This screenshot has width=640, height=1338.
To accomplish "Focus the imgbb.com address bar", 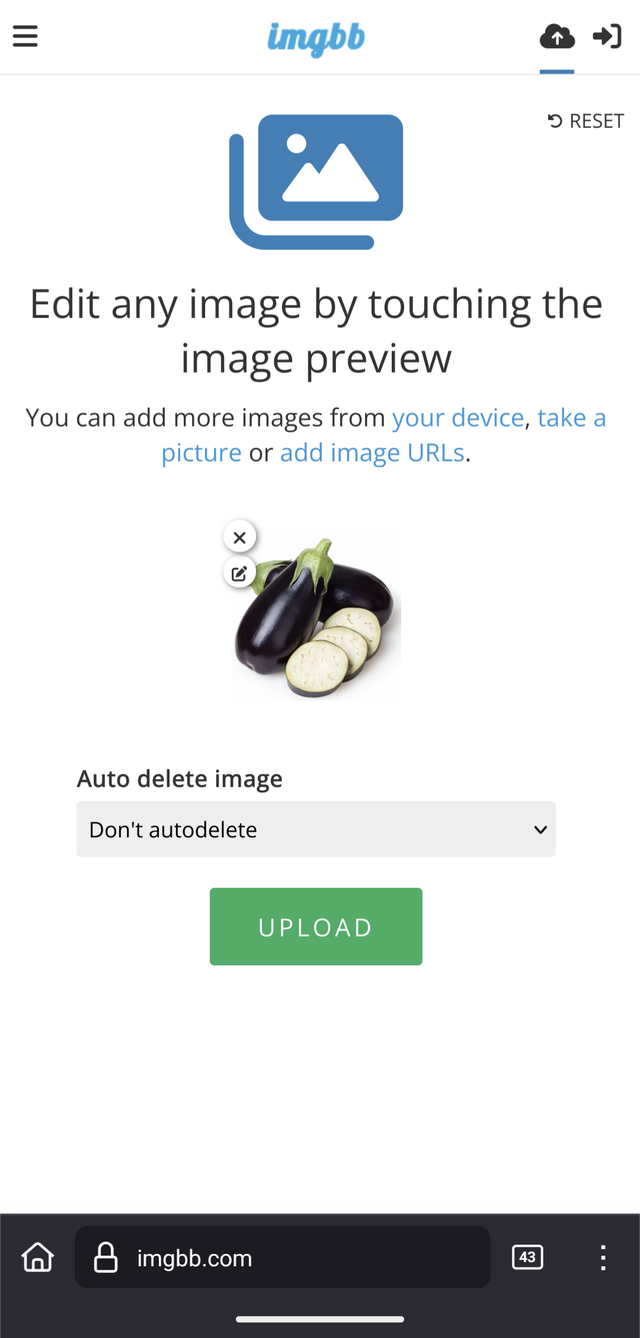I will pyautogui.click(x=283, y=1257).
